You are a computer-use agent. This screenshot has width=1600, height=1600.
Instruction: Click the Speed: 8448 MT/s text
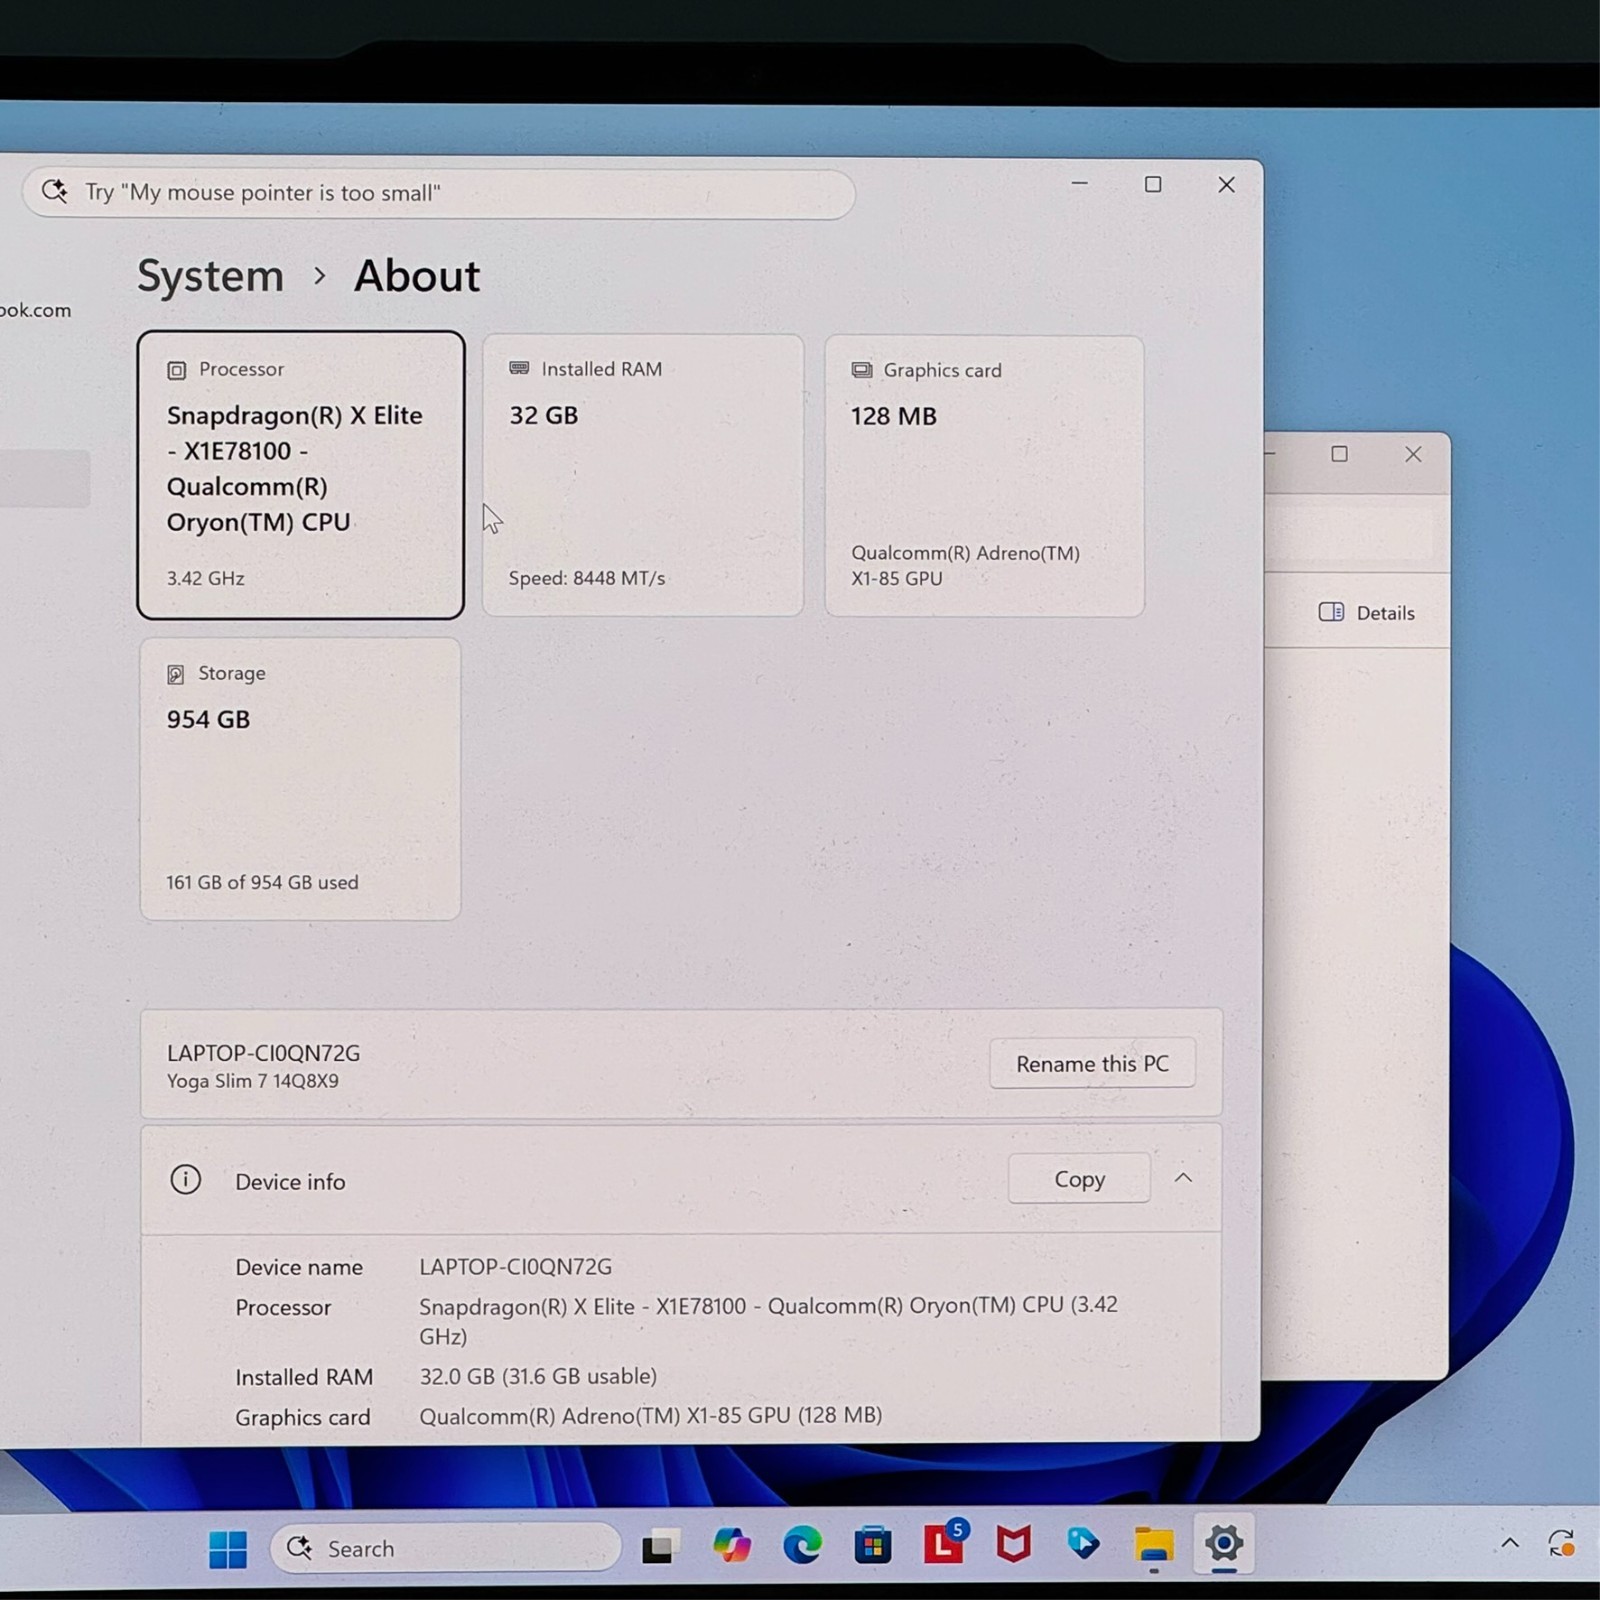coord(587,578)
